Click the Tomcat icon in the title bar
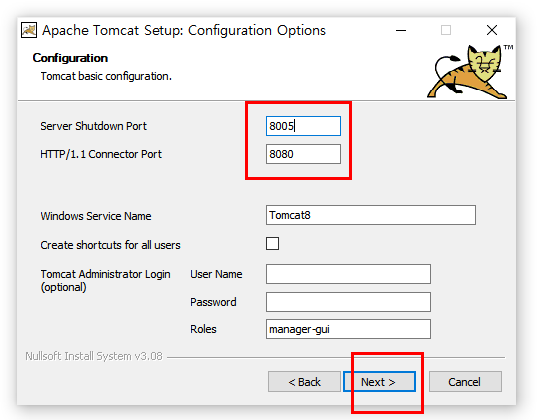 click(29, 30)
